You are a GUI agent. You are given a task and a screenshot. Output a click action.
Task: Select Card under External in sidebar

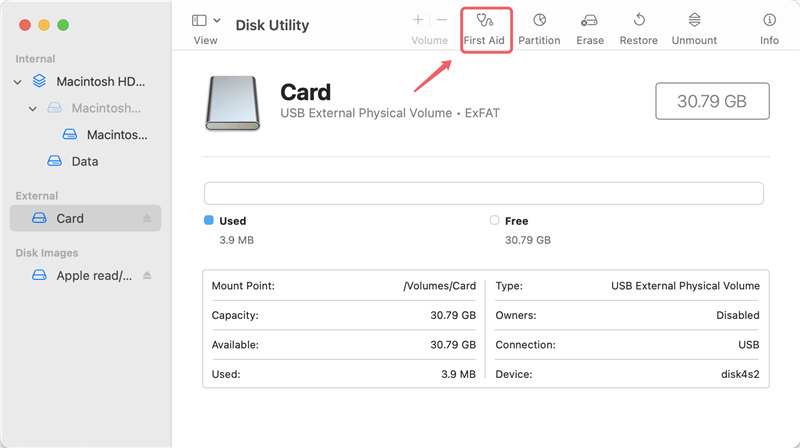coord(70,218)
